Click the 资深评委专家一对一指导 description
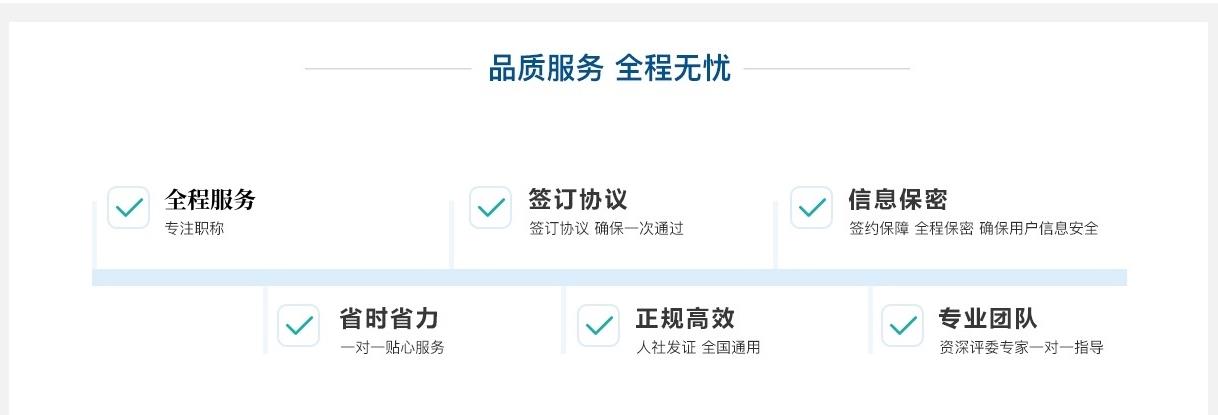1218x415 pixels. coord(1021,348)
